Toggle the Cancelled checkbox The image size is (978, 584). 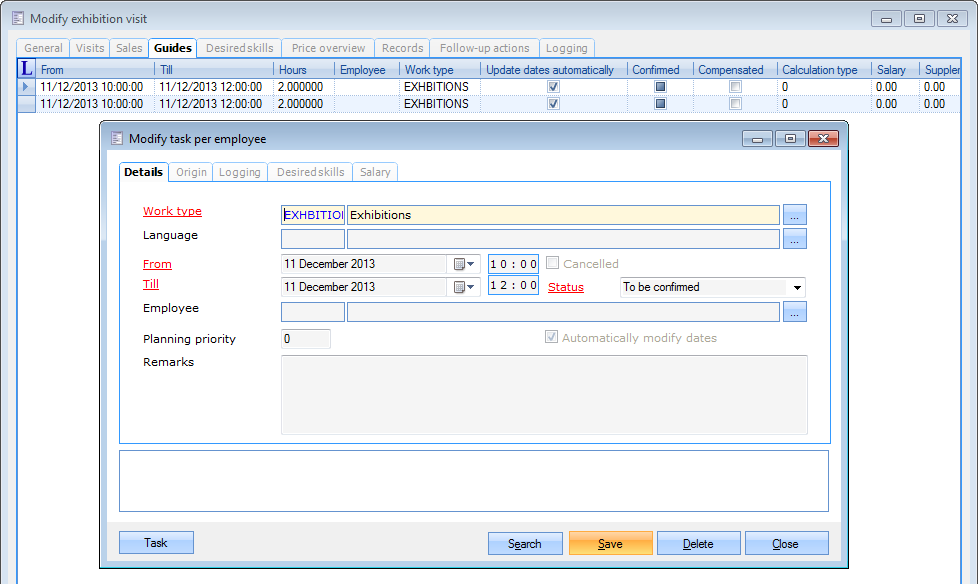pos(553,264)
